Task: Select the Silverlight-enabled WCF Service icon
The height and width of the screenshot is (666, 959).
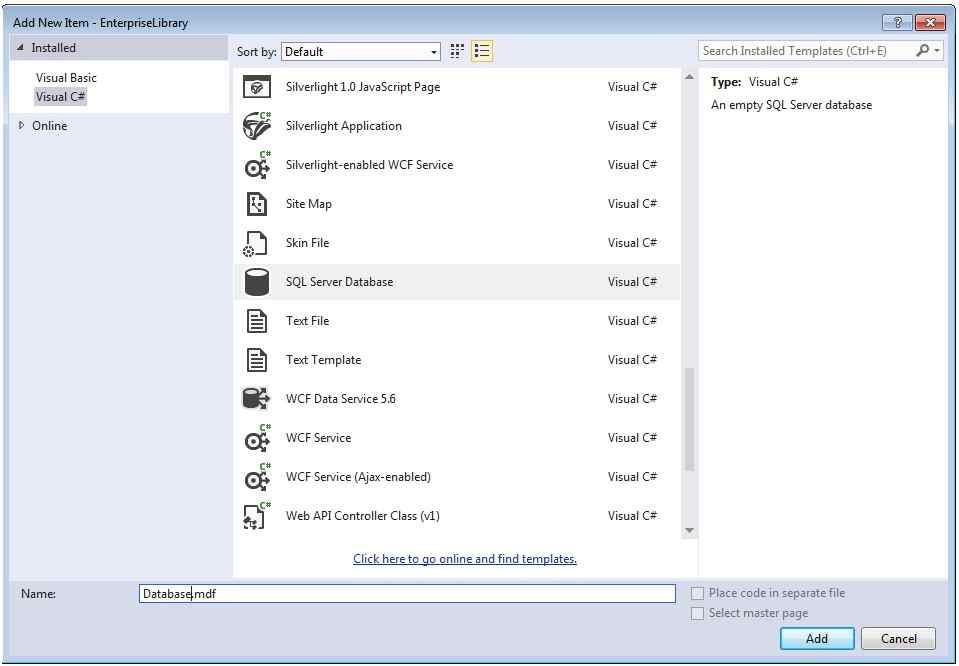Action: click(x=256, y=164)
